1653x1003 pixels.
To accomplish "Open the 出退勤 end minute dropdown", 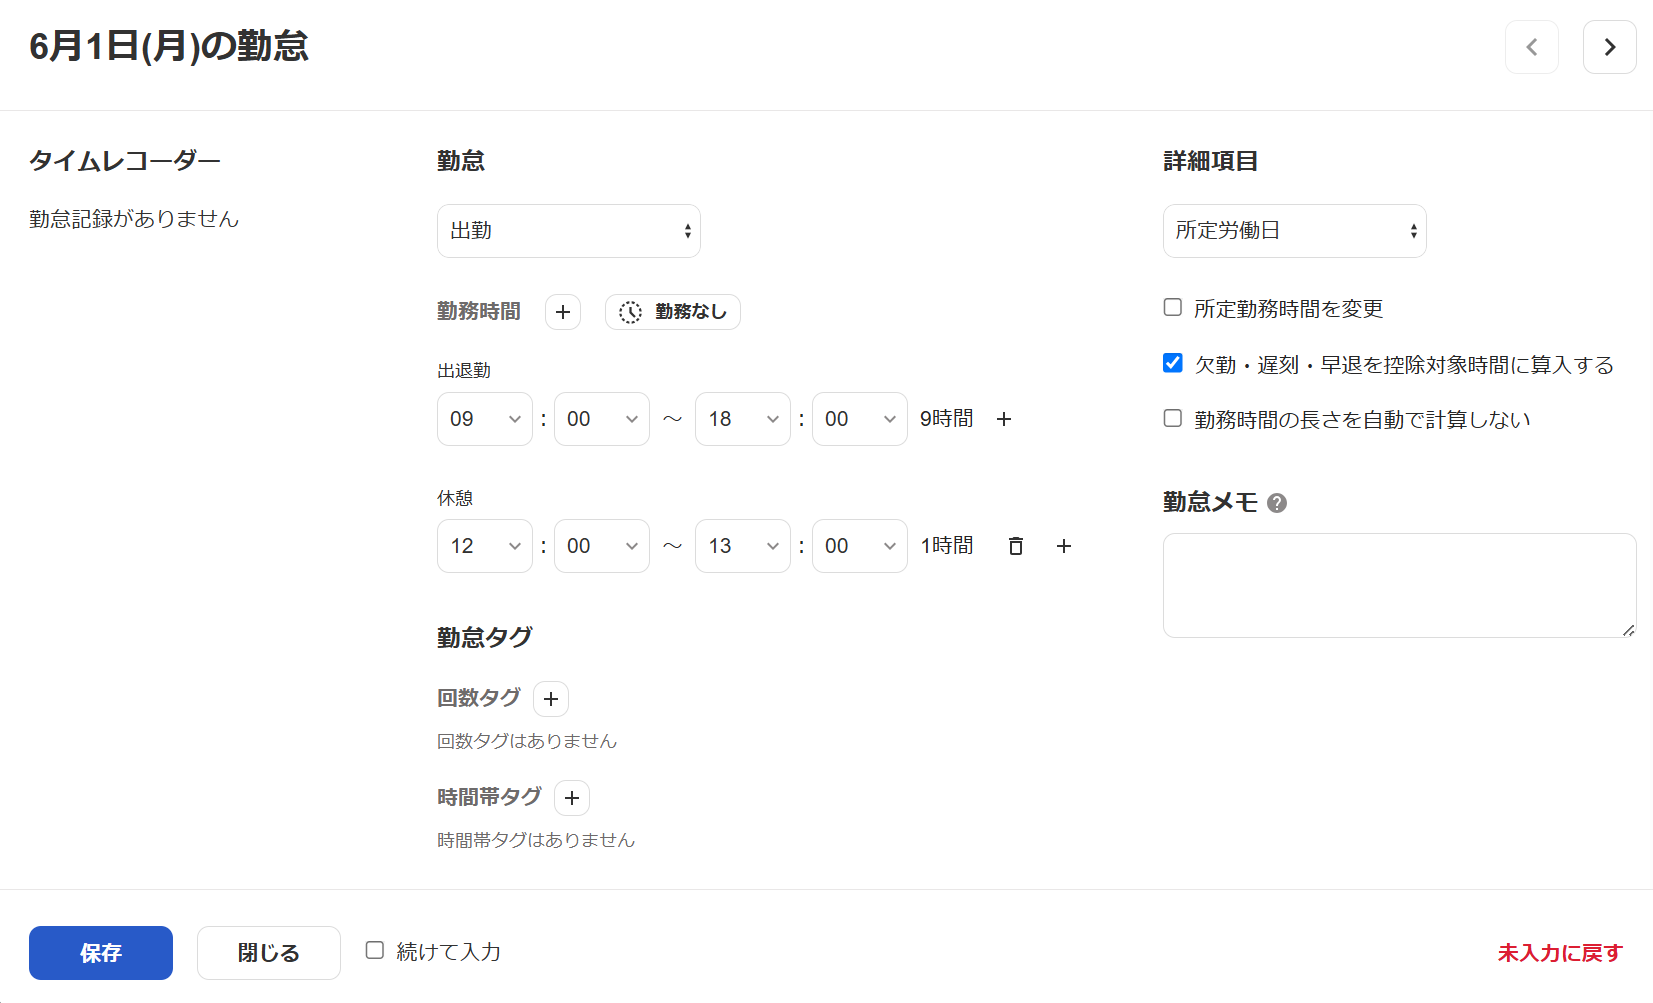I will pyautogui.click(x=860, y=419).
